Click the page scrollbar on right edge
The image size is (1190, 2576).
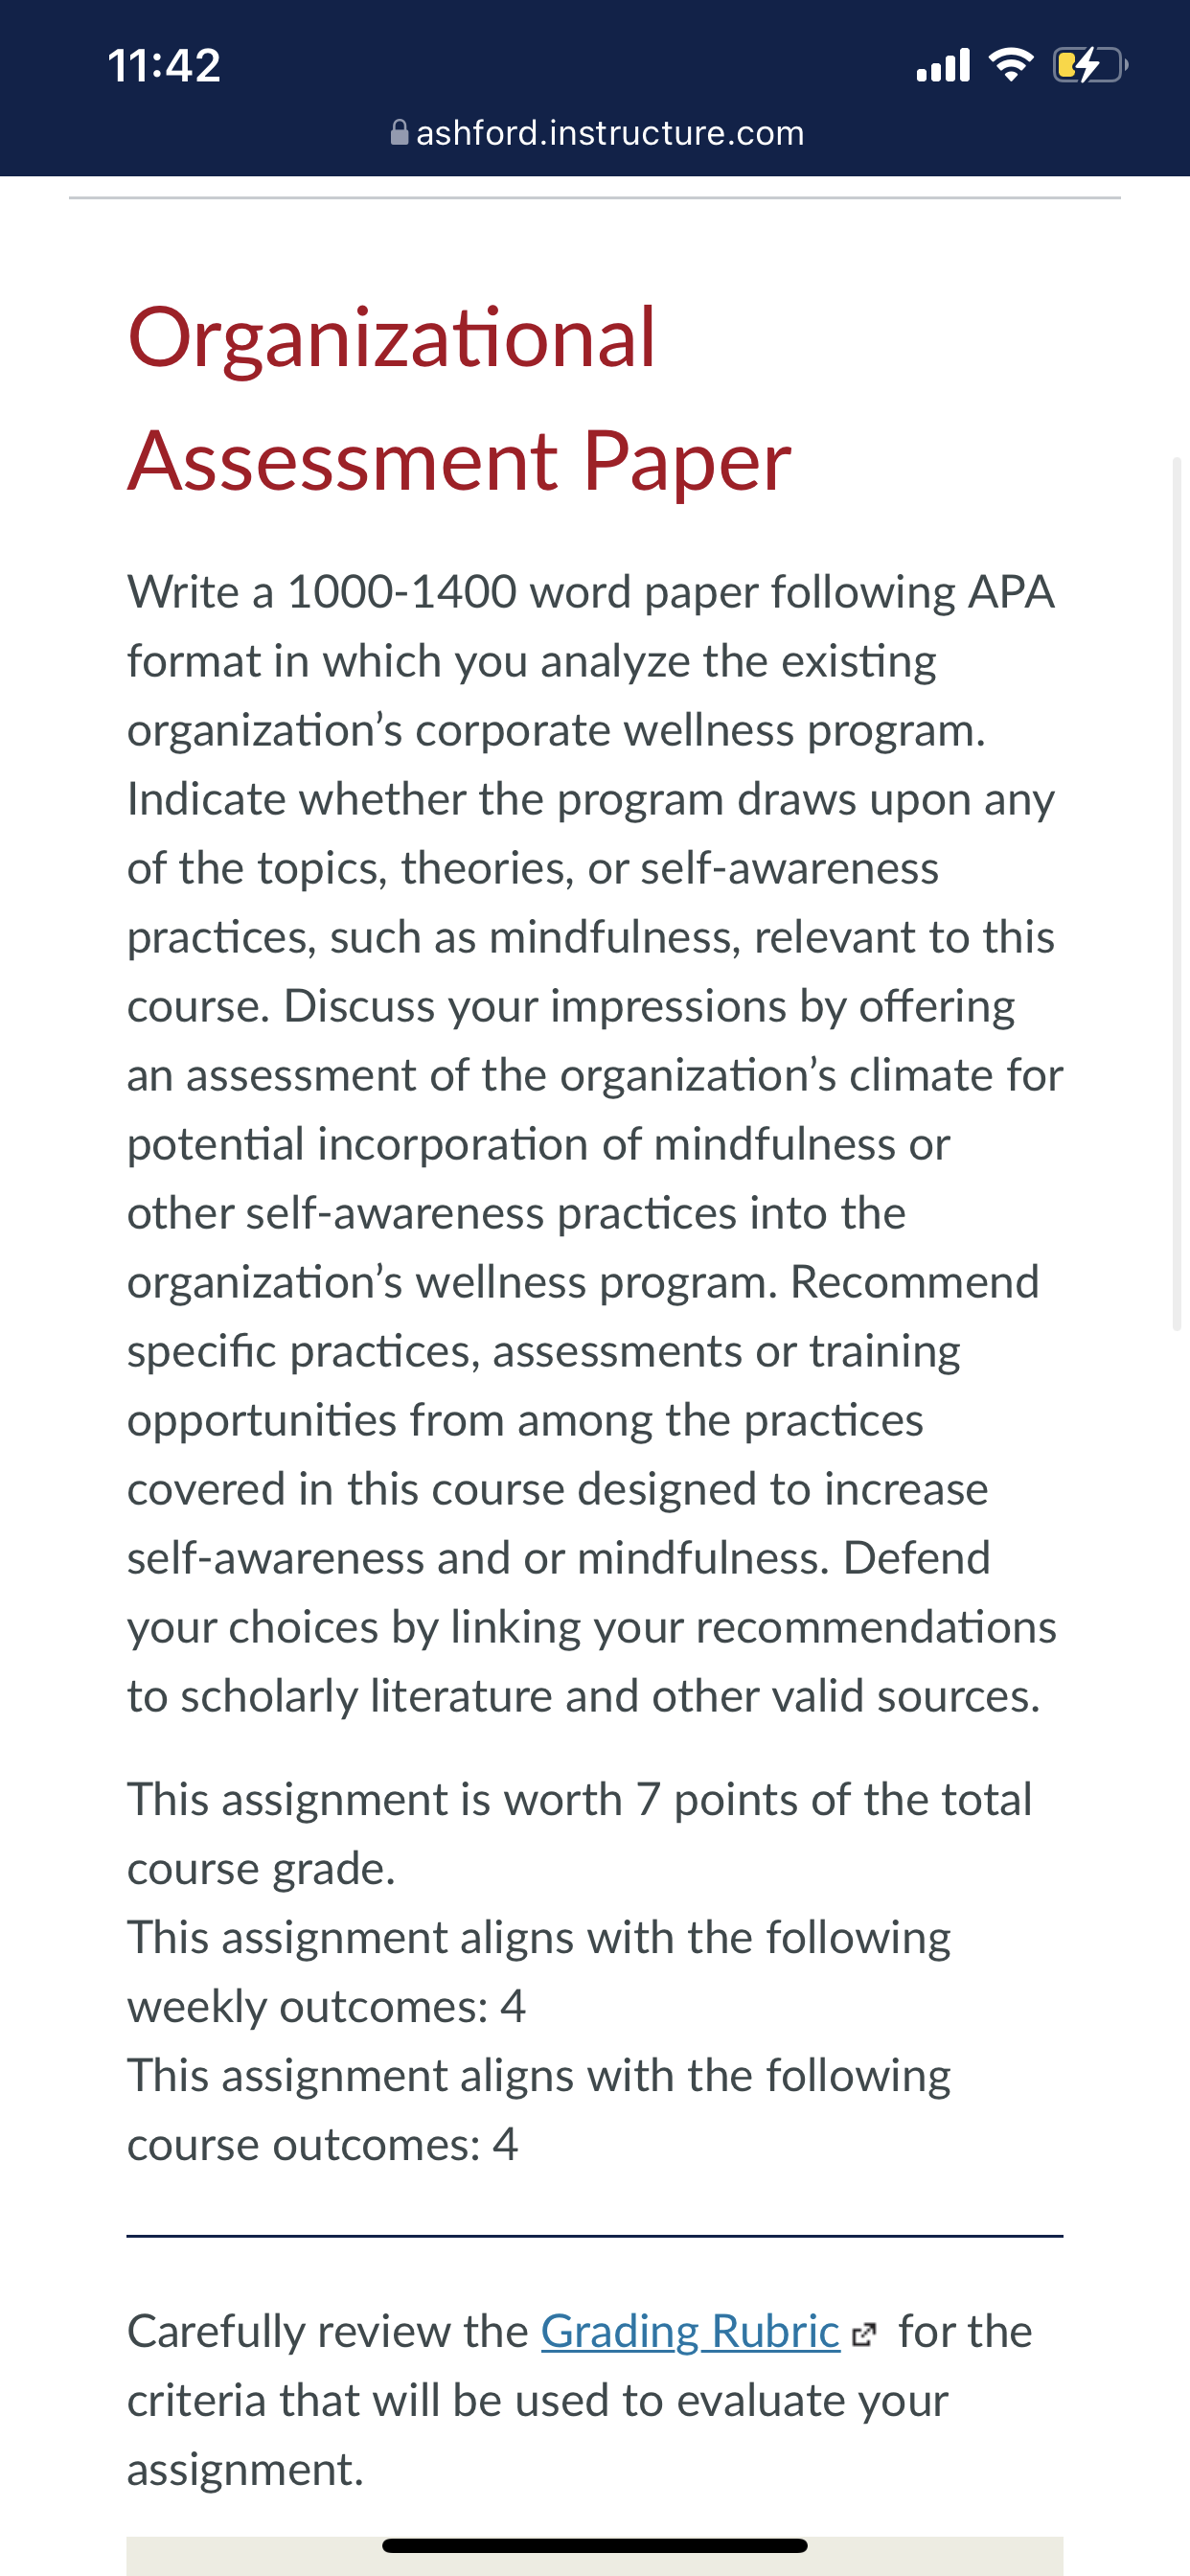[1177, 893]
